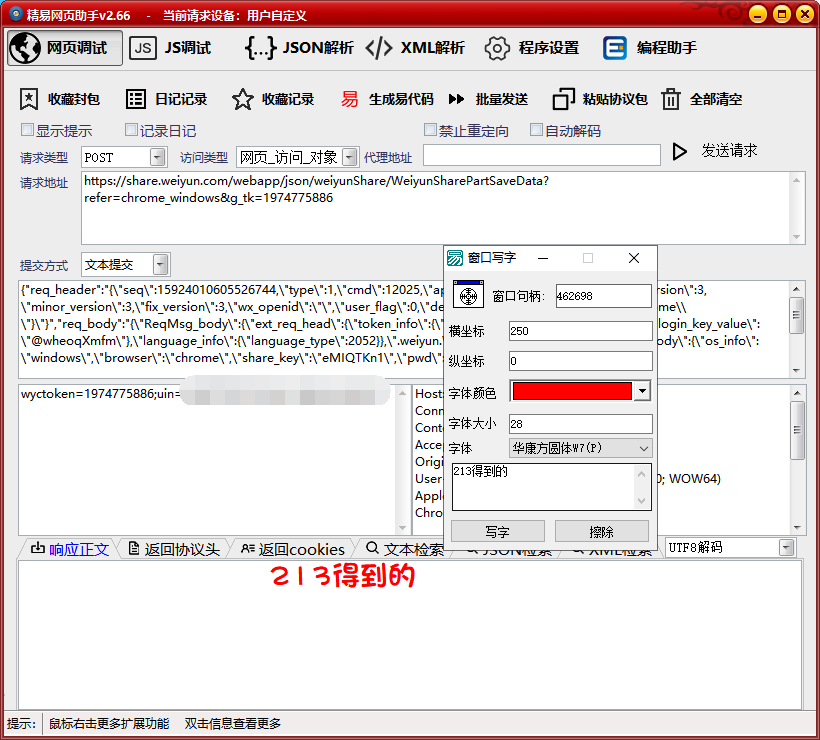820x740 pixels.
Task: Click 收藏封包 bookmark icon
Action: coord(29,99)
